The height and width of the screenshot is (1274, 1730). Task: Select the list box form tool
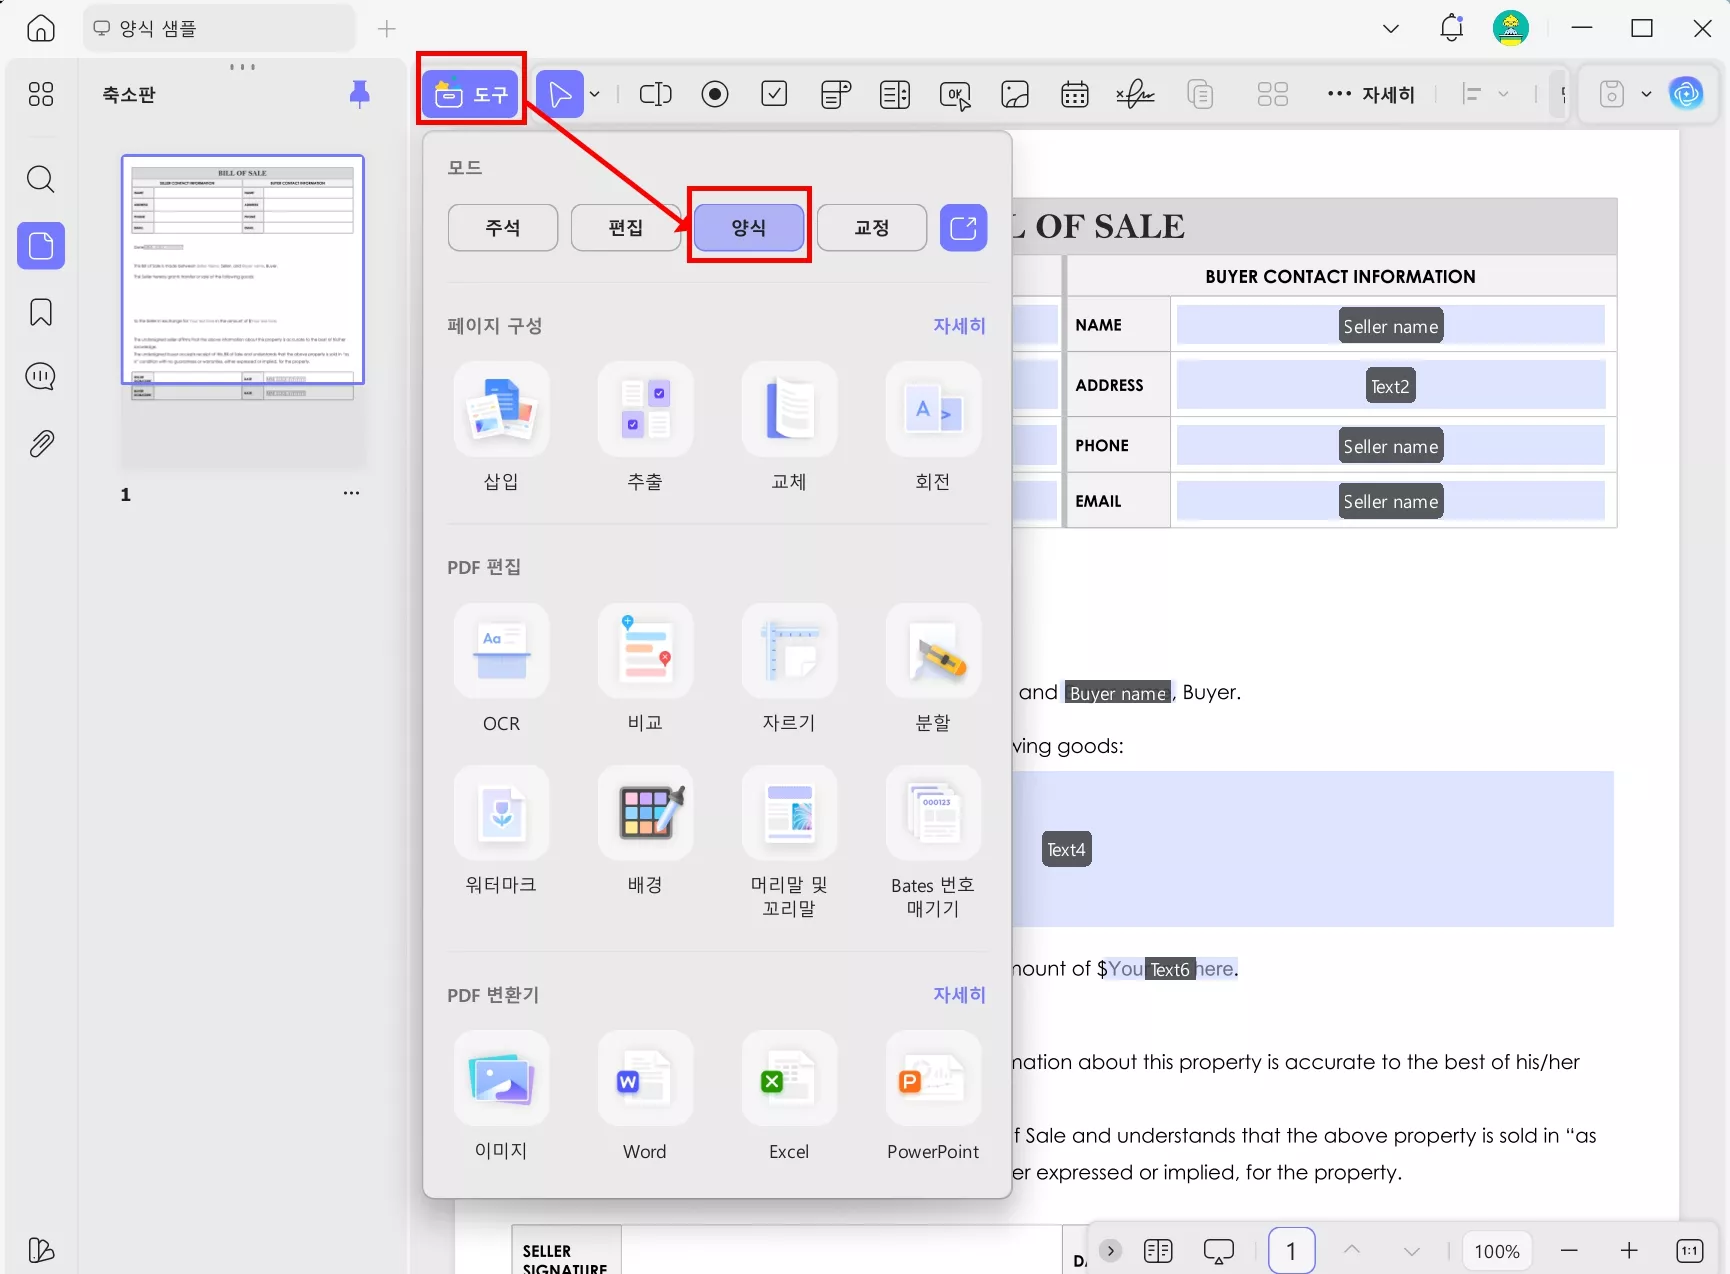pos(895,94)
